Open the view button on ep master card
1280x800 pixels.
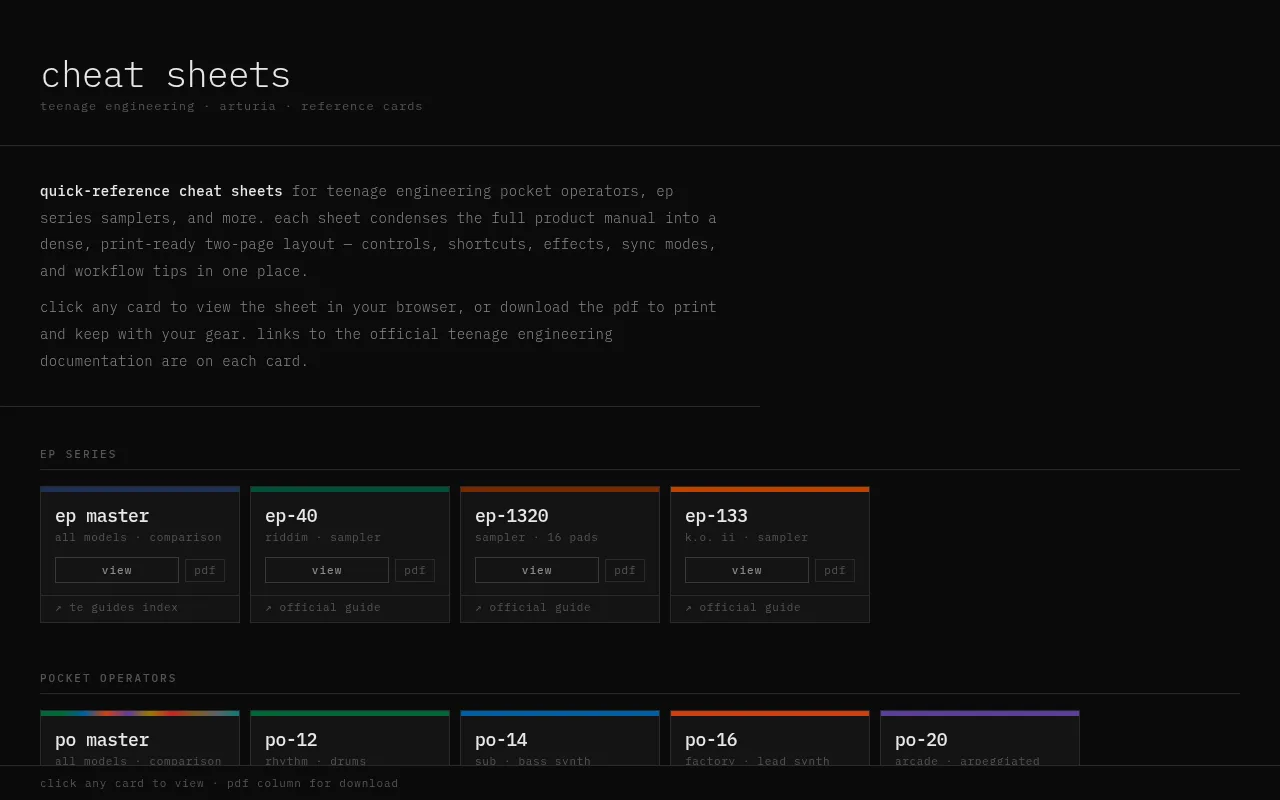tap(117, 570)
